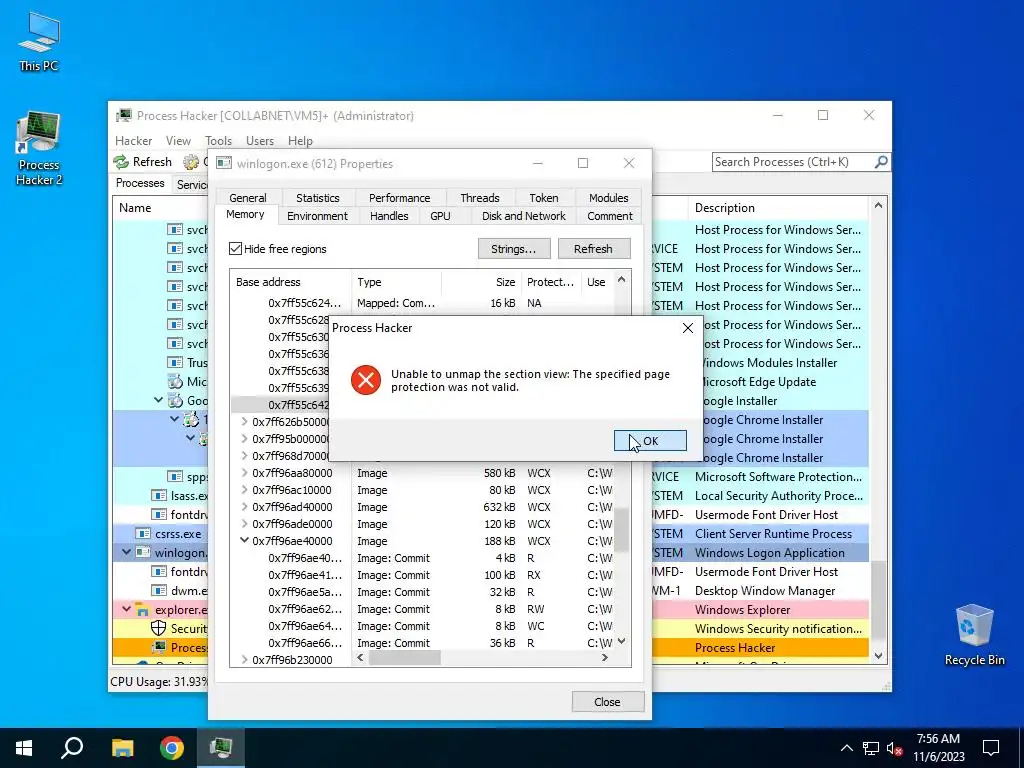Select the Processes tab in main window
1024x768 pixels.
[140, 183]
